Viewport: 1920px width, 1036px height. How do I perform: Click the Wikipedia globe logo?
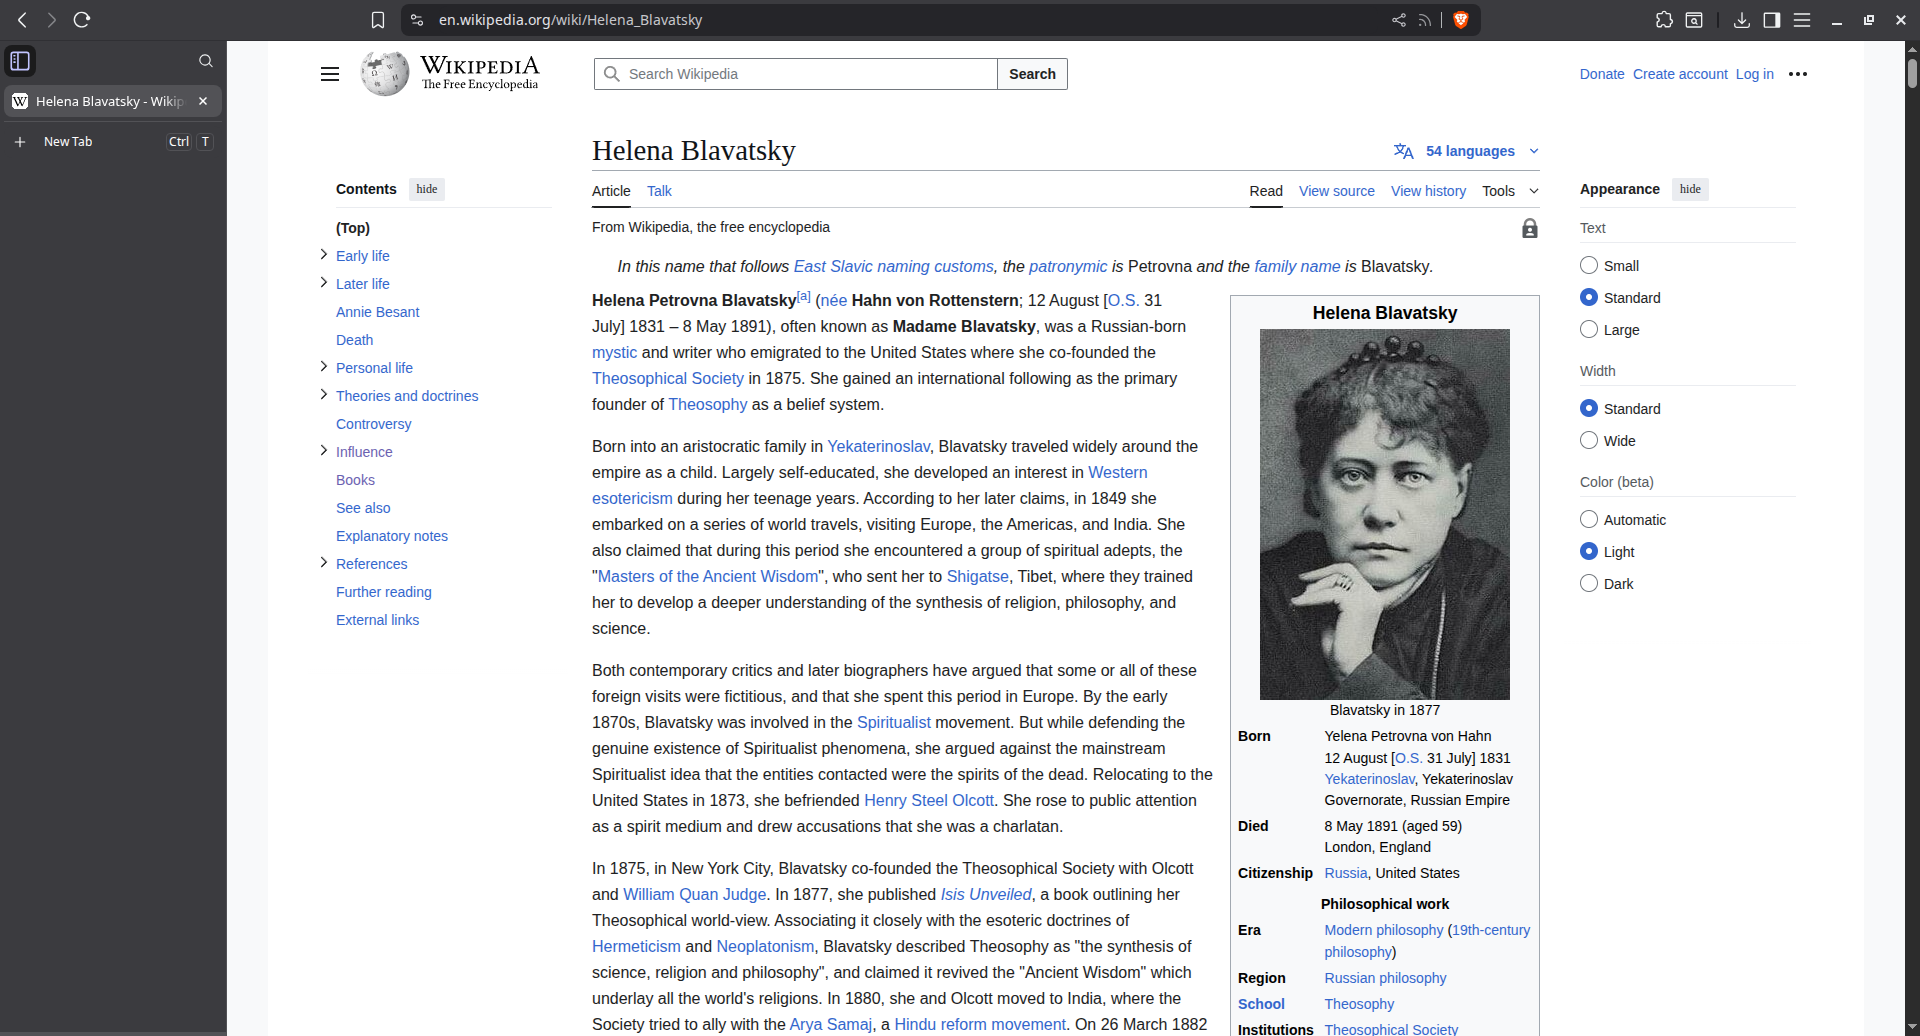385,74
